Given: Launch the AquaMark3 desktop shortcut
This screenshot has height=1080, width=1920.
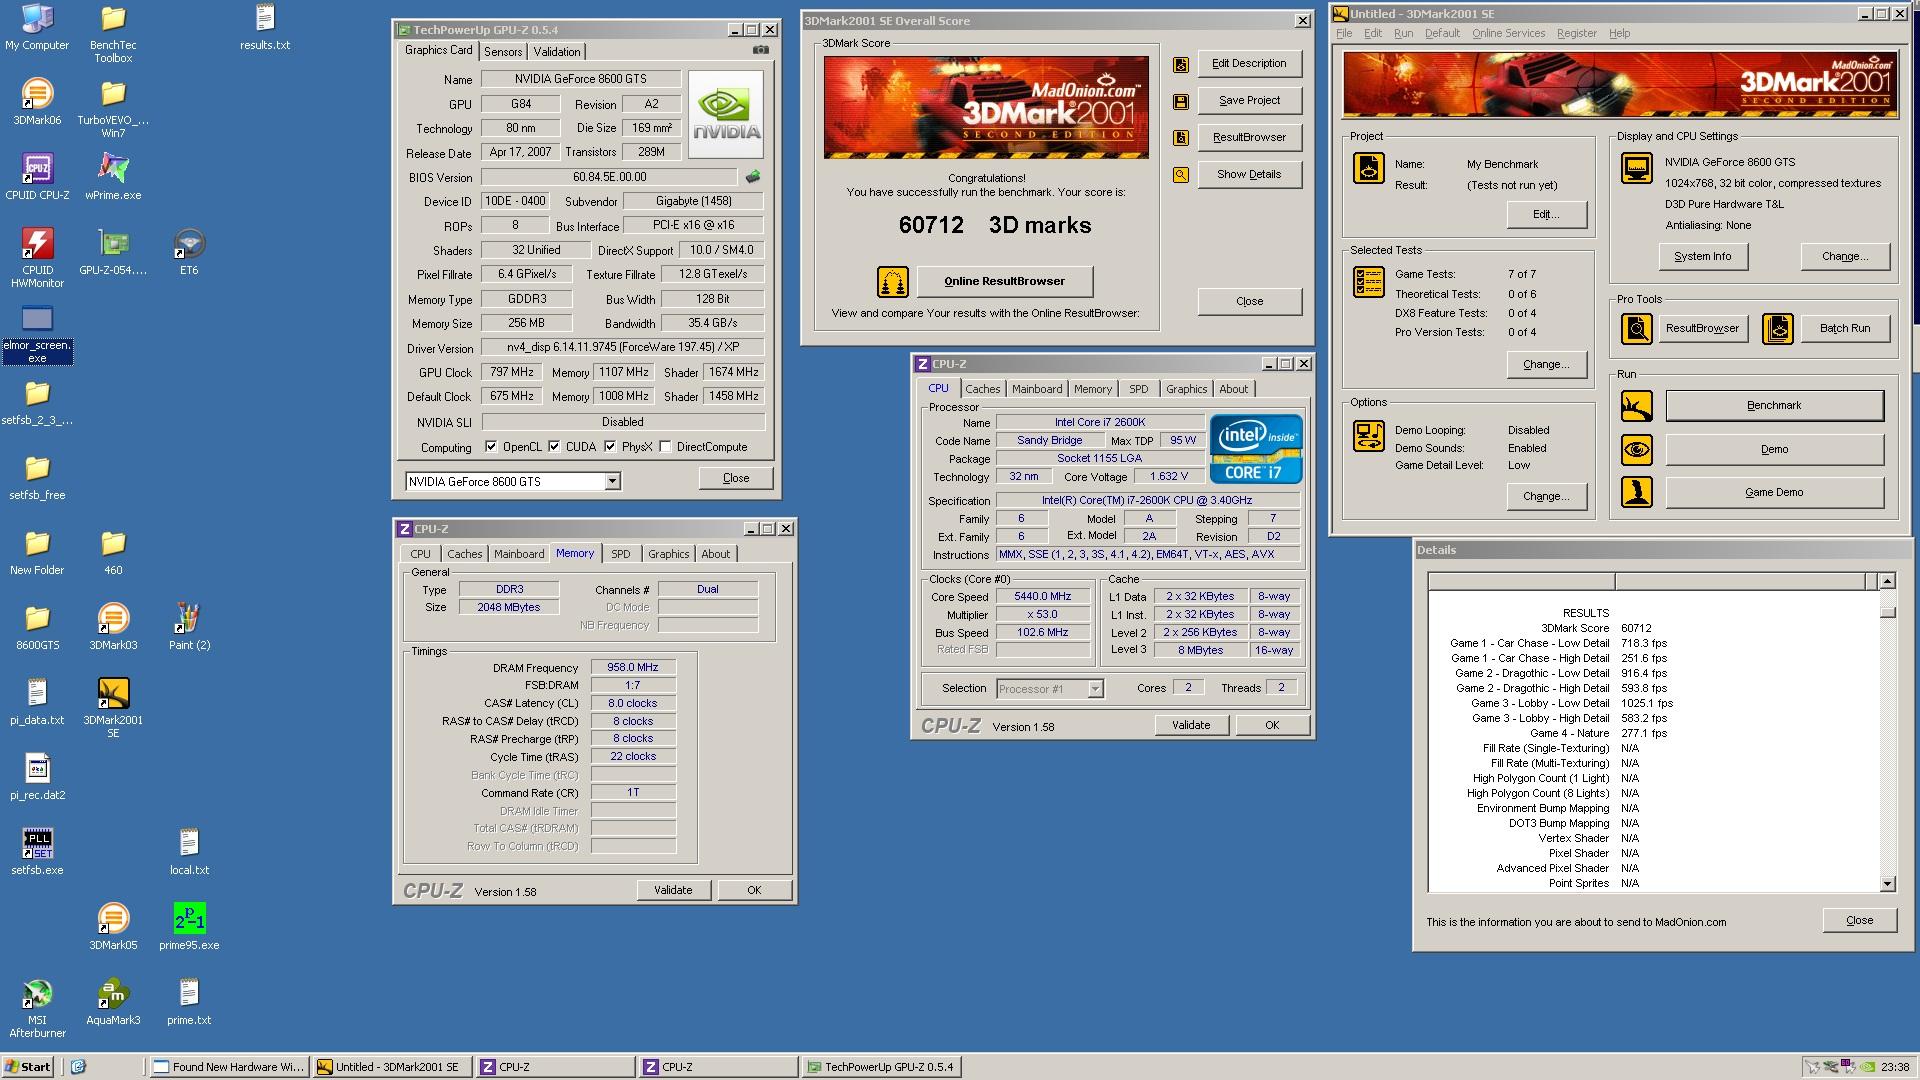Looking at the screenshot, I should [x=113, y=1002].
